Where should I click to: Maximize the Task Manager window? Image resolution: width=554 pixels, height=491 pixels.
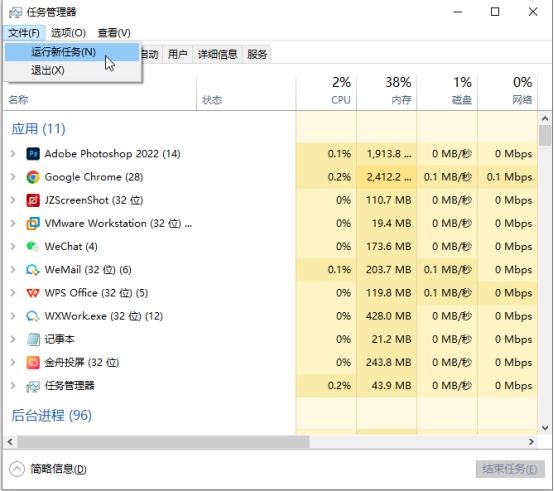(x=495, y=12)
